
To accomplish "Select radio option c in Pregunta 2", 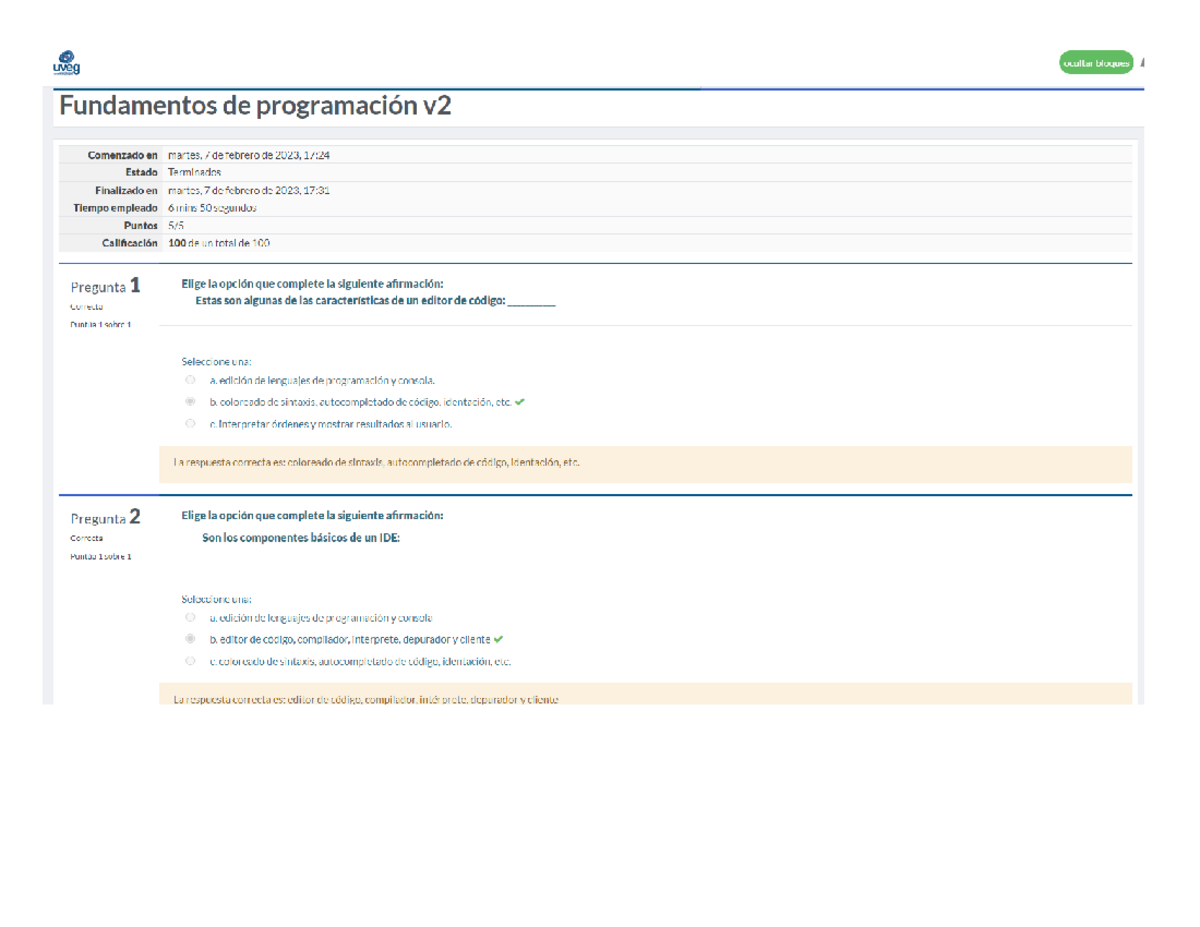I will [x=190, y=661].
